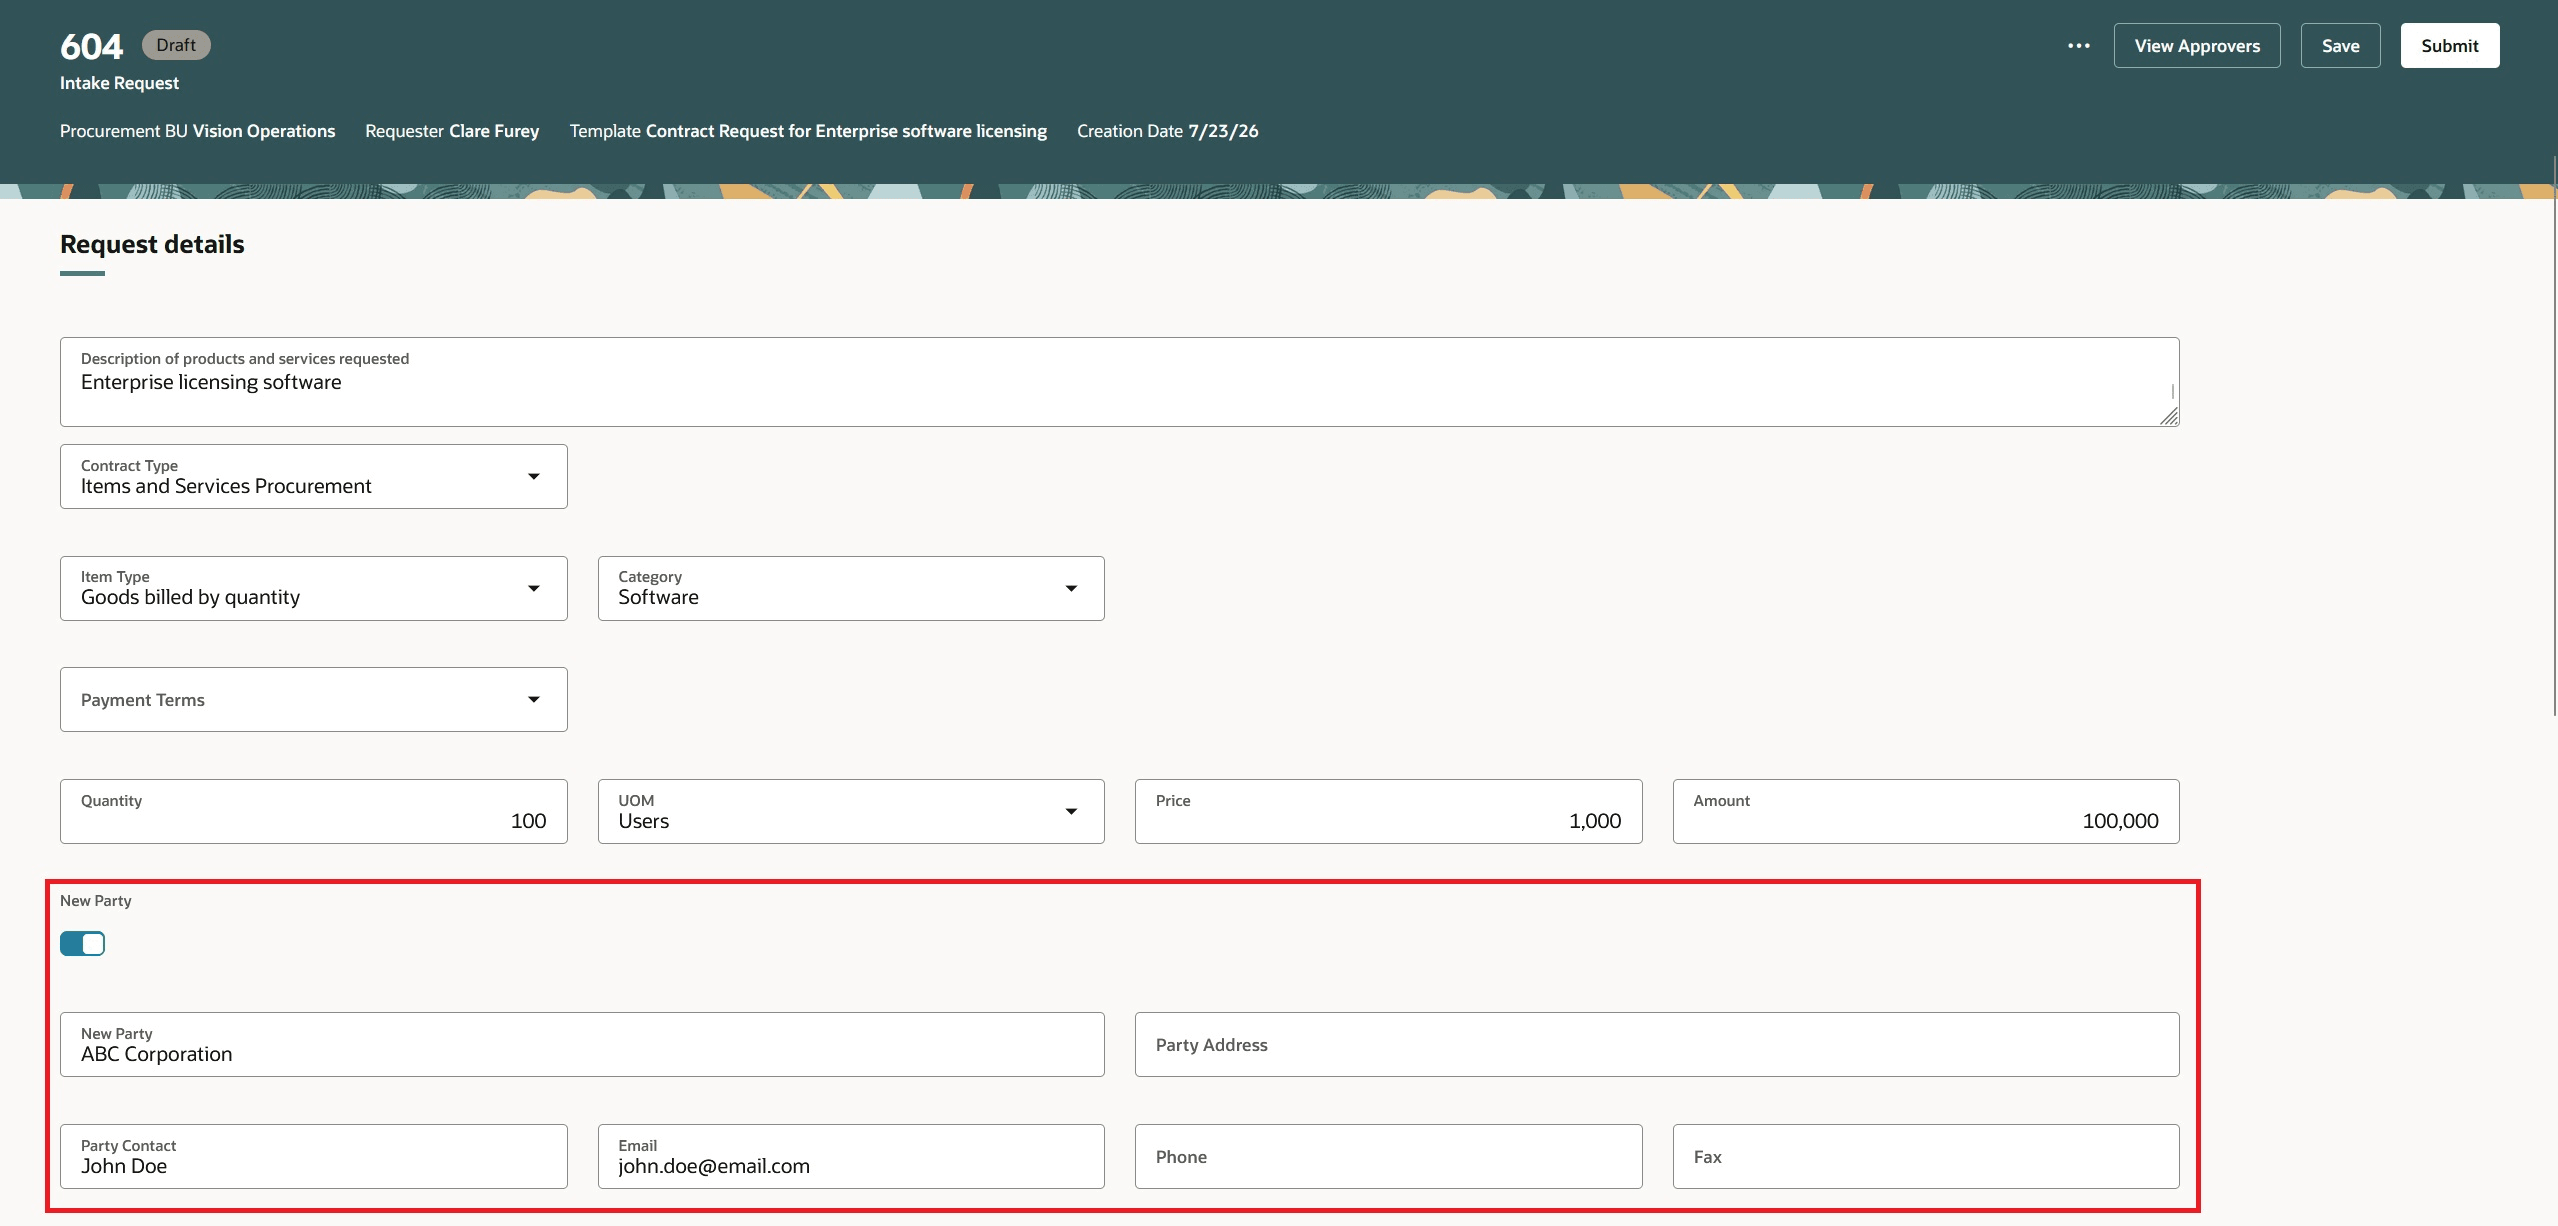Click the View Approvers button

2197,46
